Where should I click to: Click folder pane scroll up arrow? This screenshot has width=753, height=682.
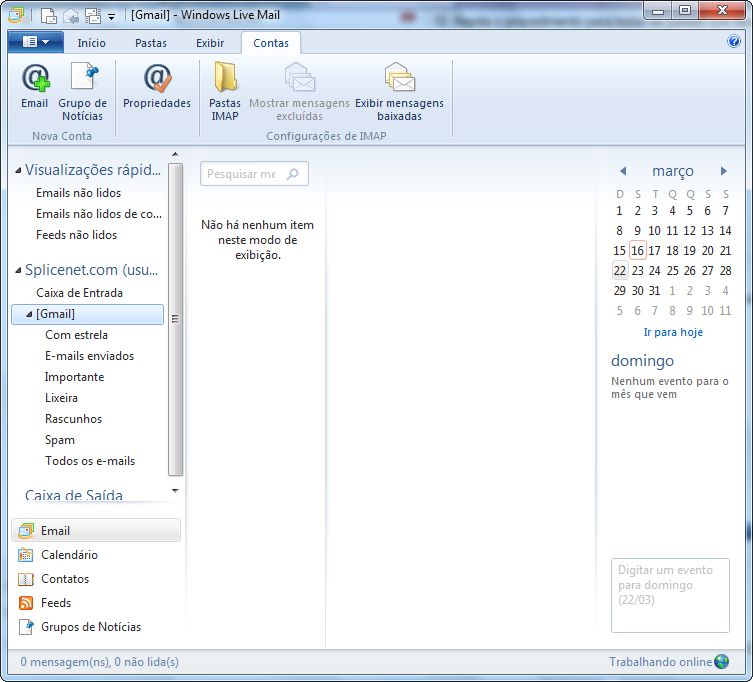(x=175, y=154)
